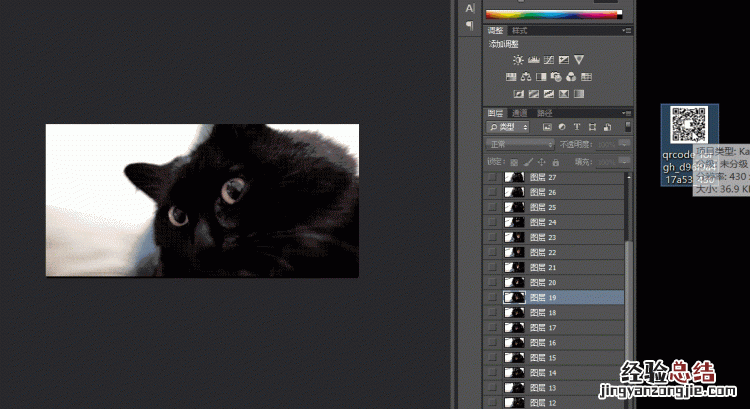Show 图层 19 via its visibility box

point(491,298)
